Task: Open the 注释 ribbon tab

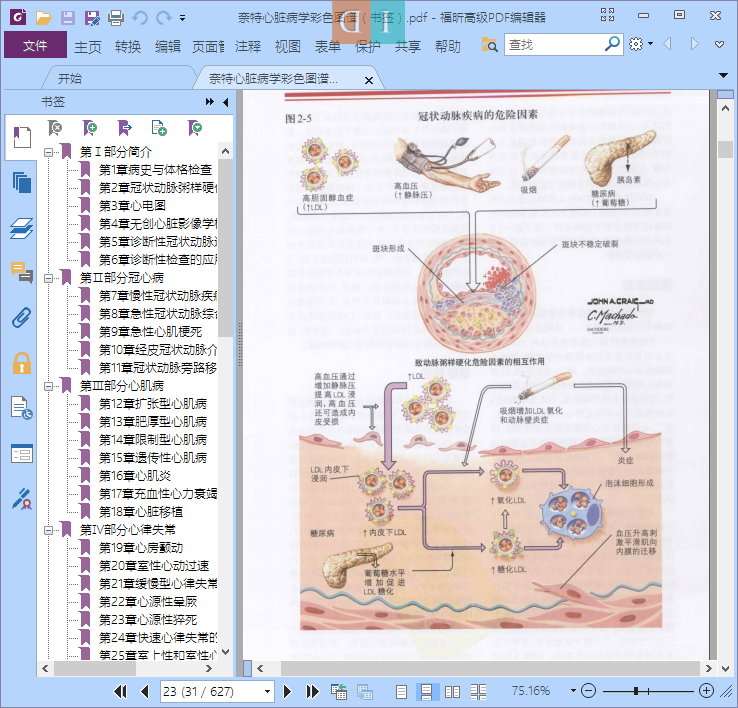Action: pos(248,47)
